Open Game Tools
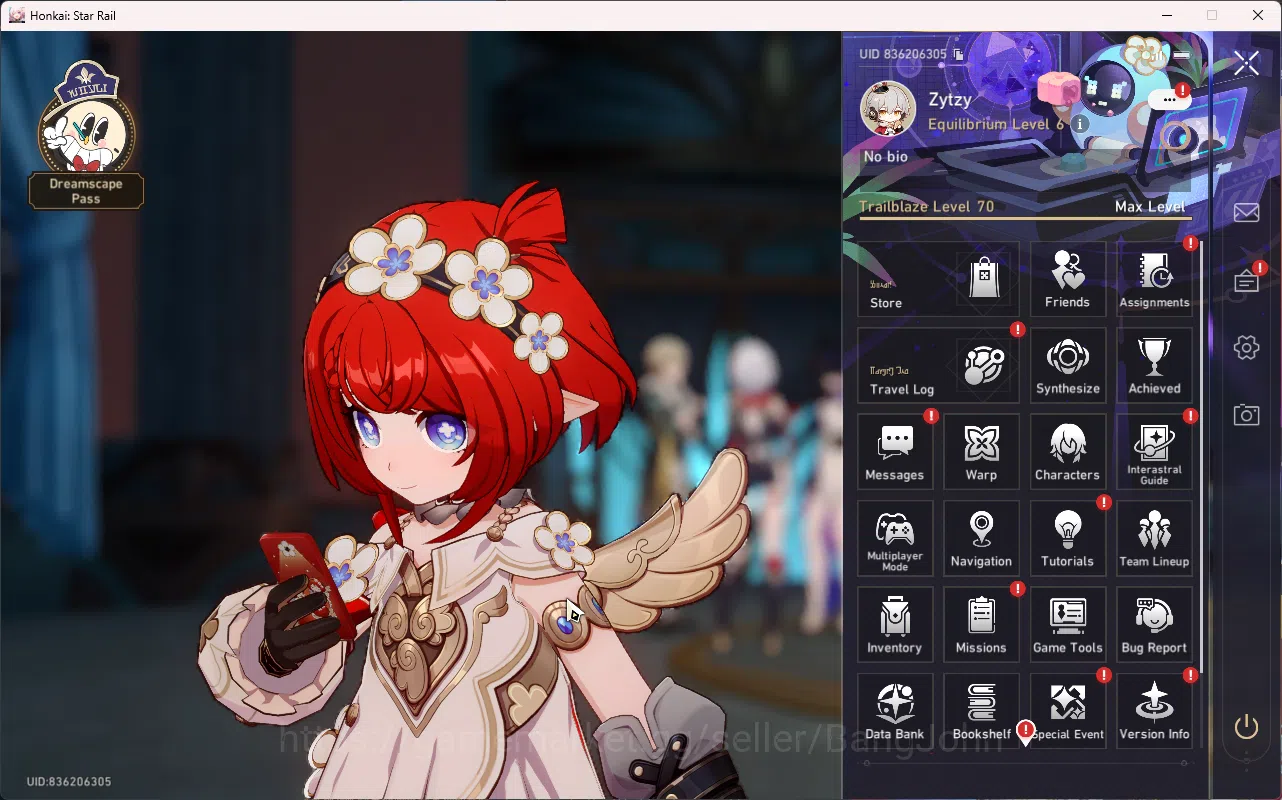1282x800 pixels. [x=1068, y=625]
